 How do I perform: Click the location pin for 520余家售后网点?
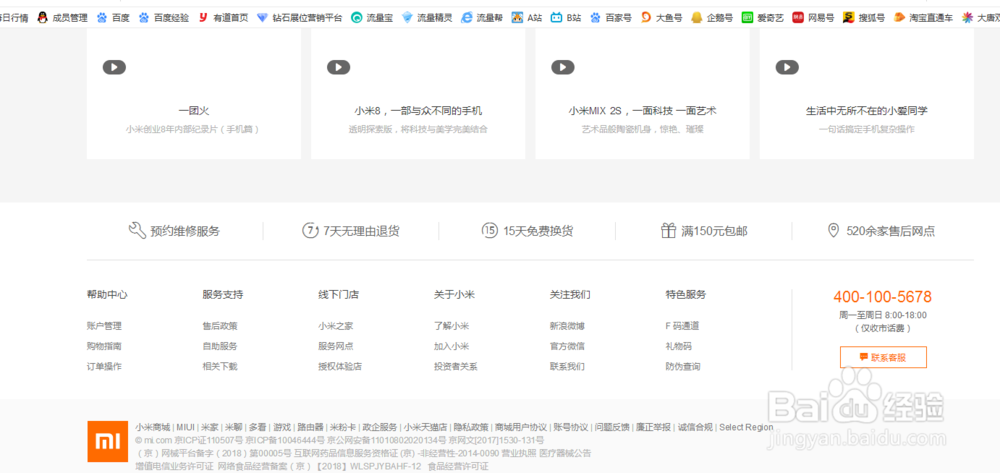click(833, 231)
